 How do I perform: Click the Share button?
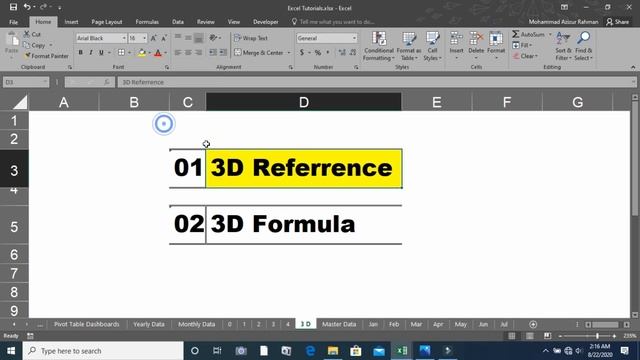point(618,22)
